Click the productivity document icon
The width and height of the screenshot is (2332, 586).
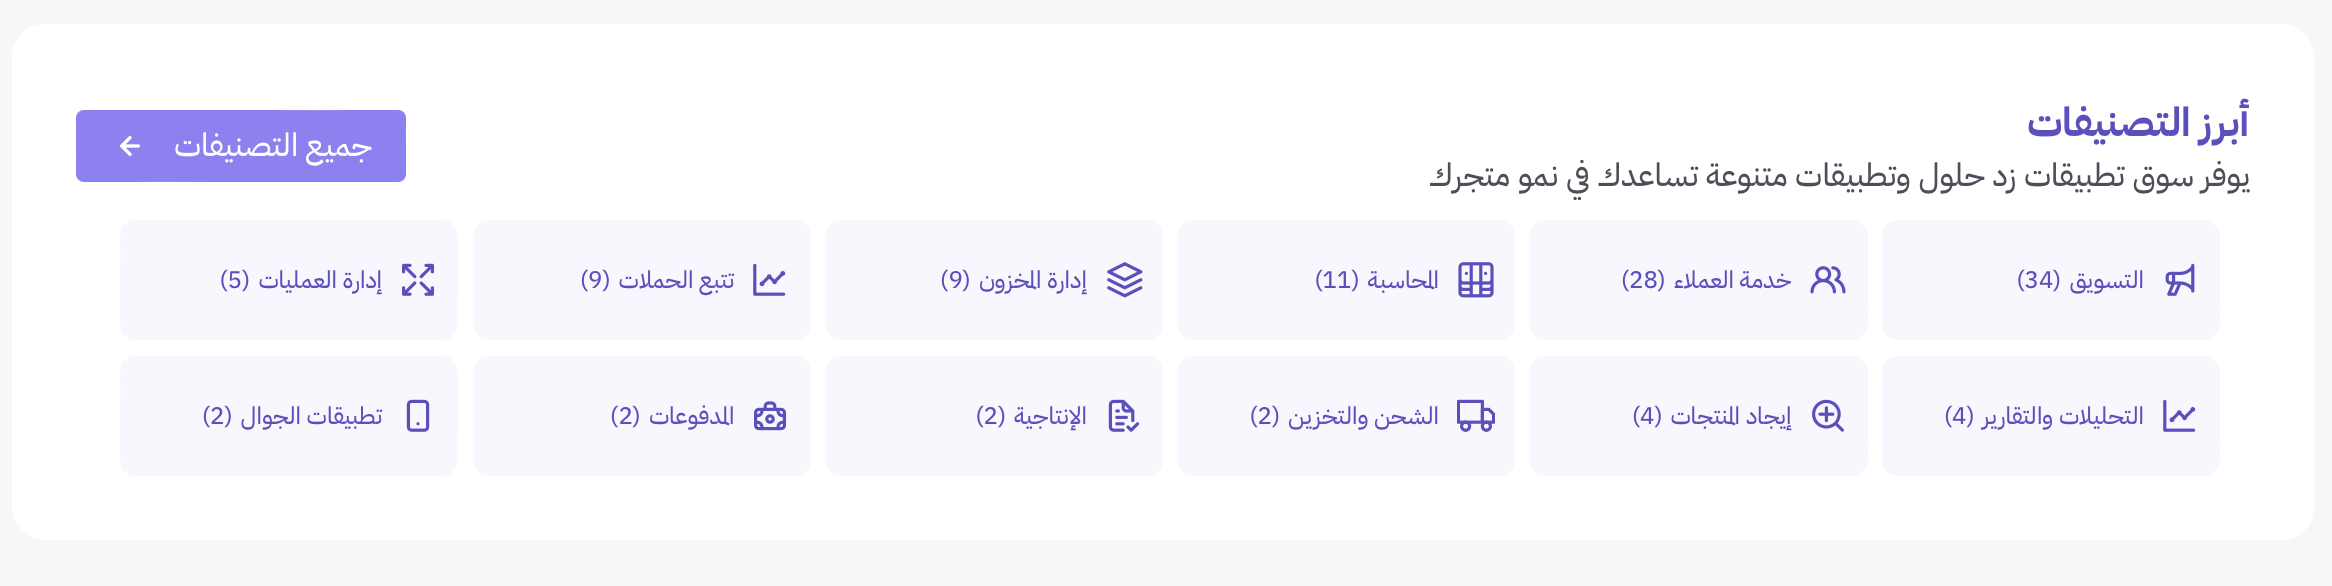[1124, 416]
